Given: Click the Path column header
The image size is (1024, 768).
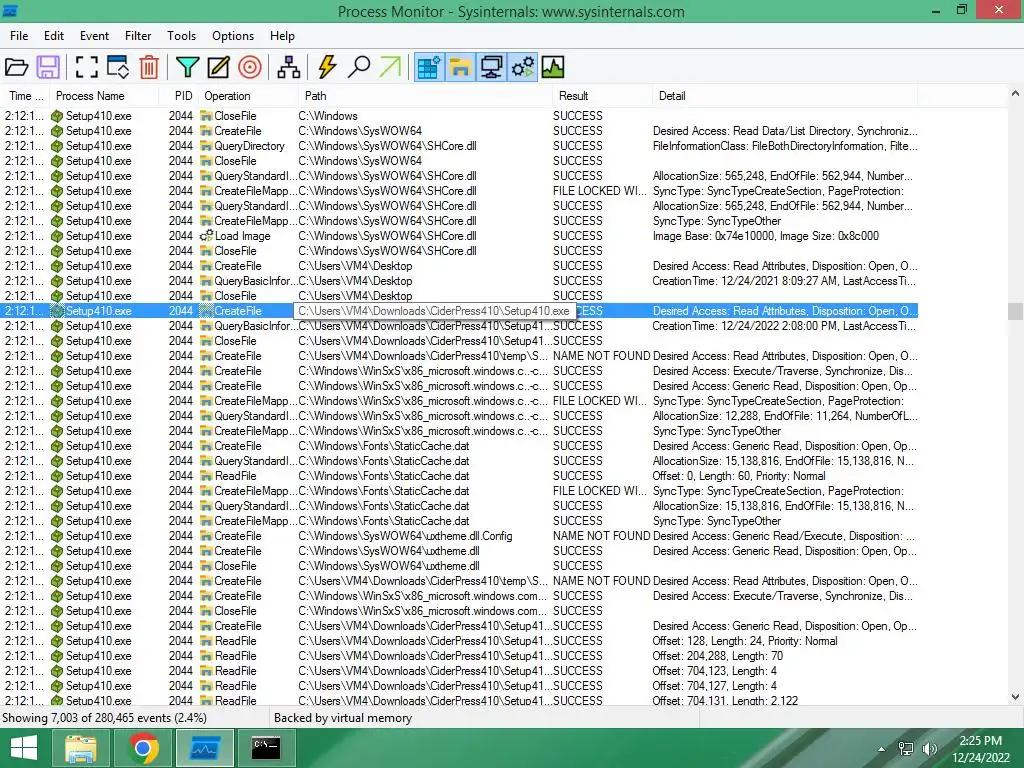Looking at the screenshot, I should [x=425, y=96].
